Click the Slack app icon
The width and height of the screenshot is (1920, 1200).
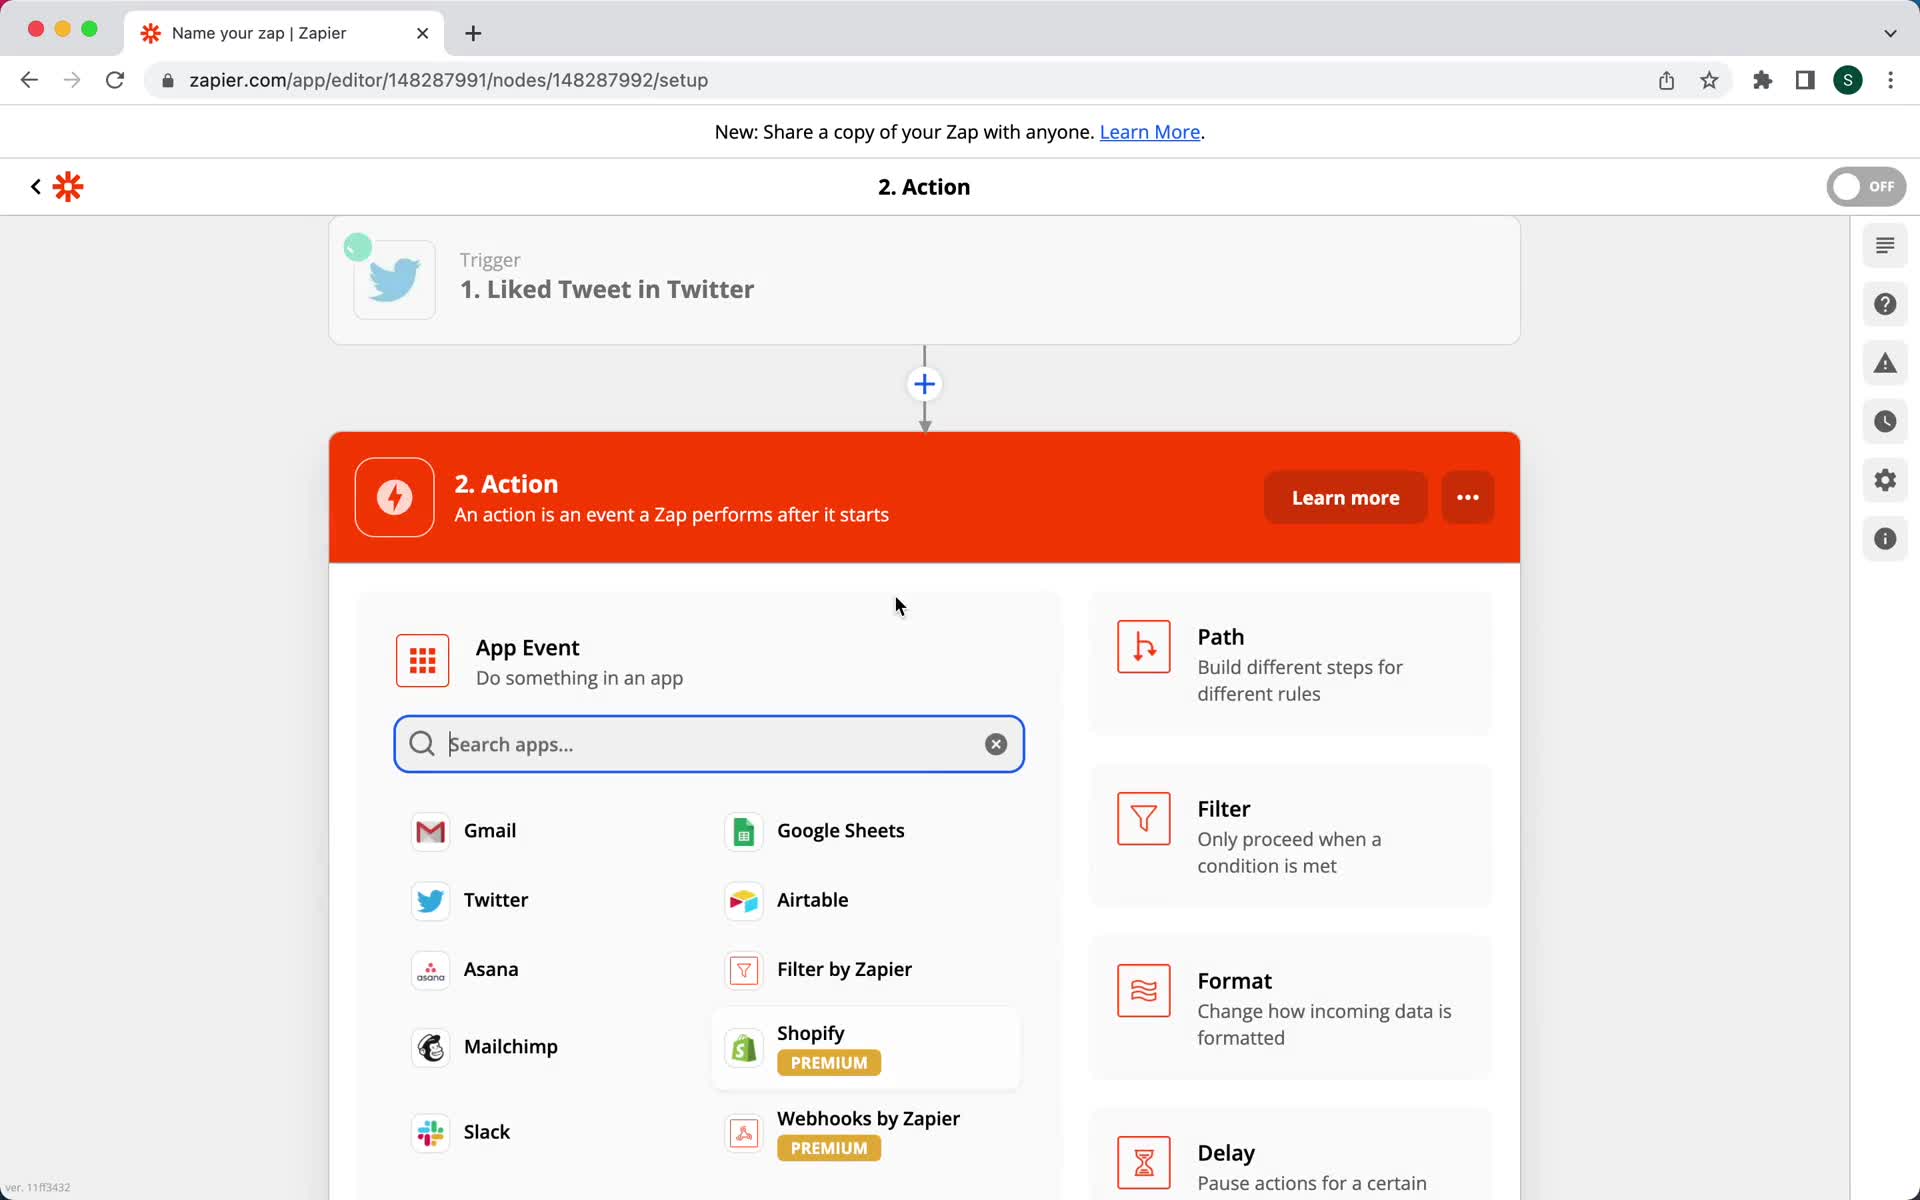click(x=430, y=1131)
